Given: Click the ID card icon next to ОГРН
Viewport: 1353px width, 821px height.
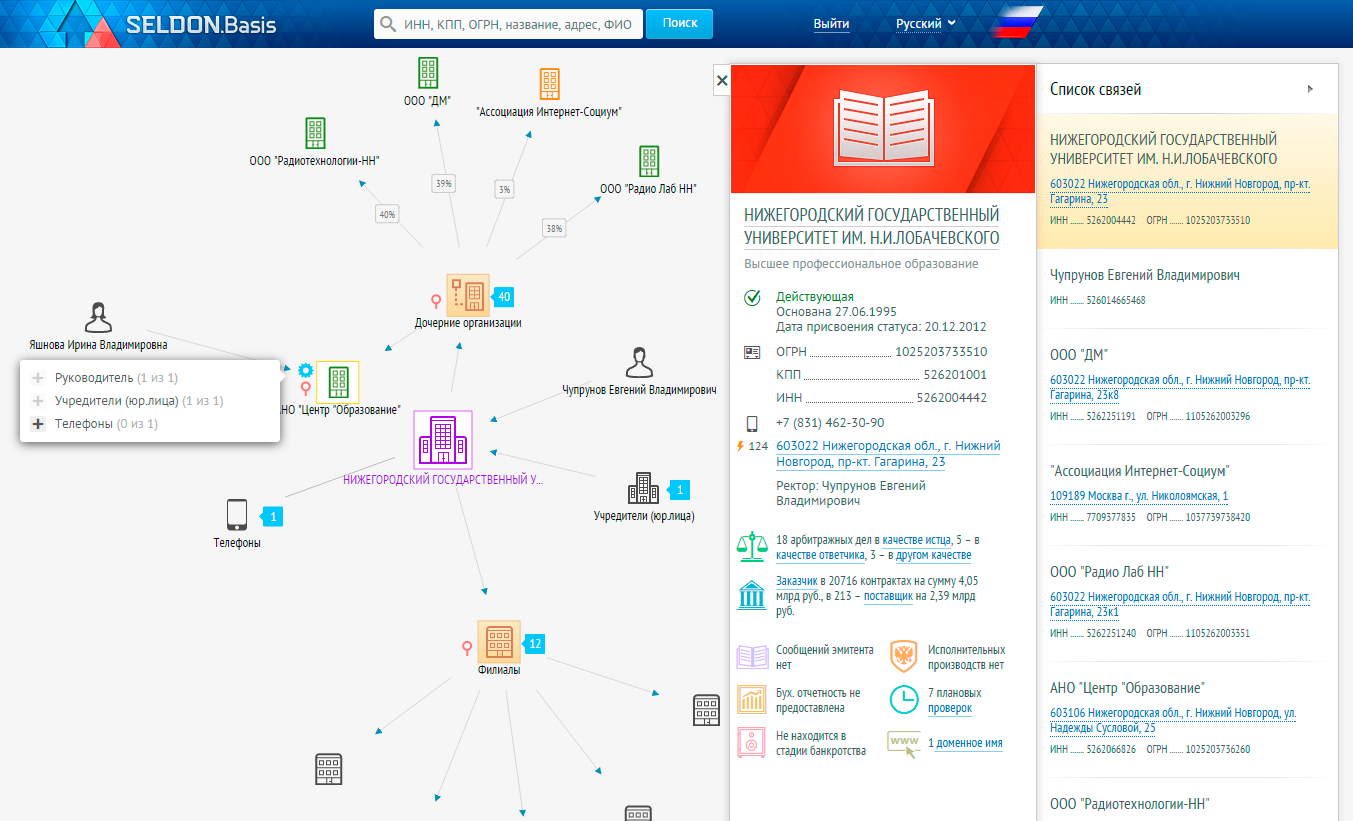Looking at the screenshot, I should coord(752,352).
